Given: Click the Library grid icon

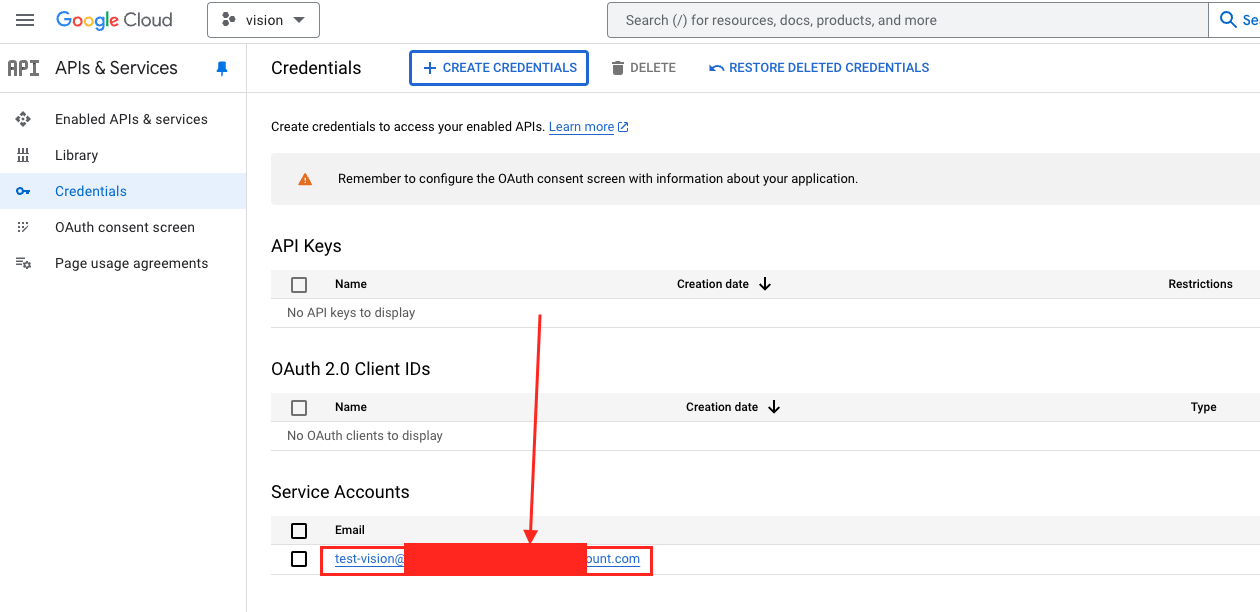Looking at the screenshot, I should 23,155.
